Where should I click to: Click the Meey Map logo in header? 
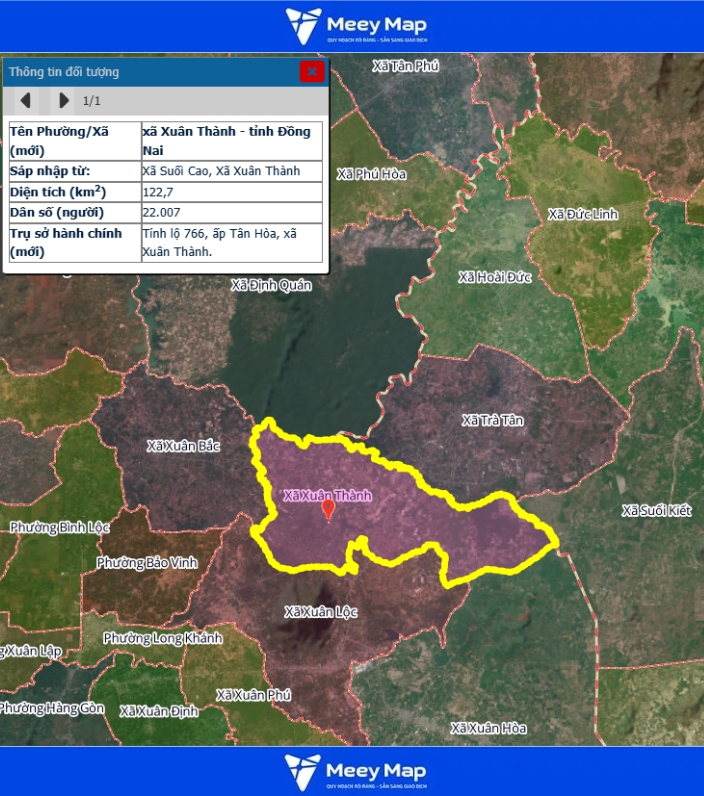tap(354, 26)
